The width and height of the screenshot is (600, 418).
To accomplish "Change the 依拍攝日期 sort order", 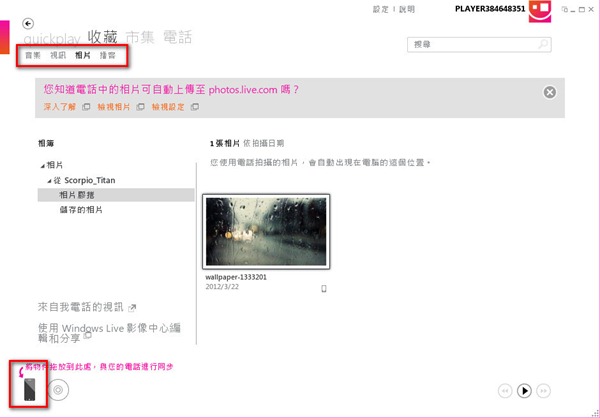I will tap(264, 144).
